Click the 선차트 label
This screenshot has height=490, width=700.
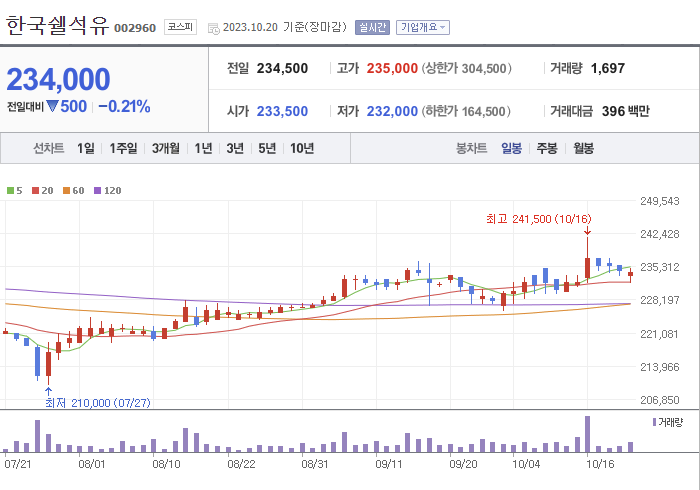pyautogui.click(x=49, y=148)
